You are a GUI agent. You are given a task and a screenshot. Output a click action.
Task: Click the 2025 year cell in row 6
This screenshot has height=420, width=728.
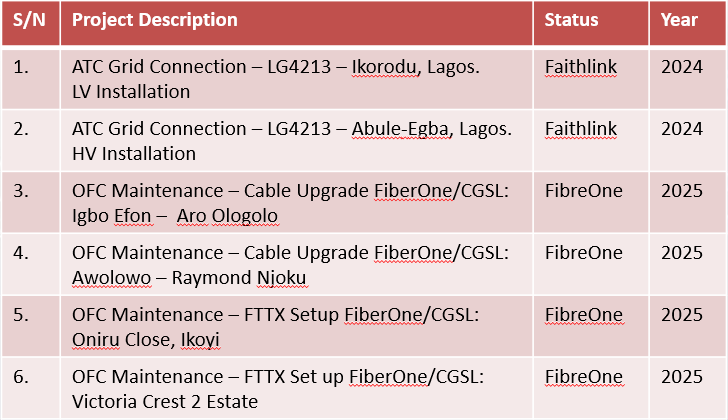[682, 378]
